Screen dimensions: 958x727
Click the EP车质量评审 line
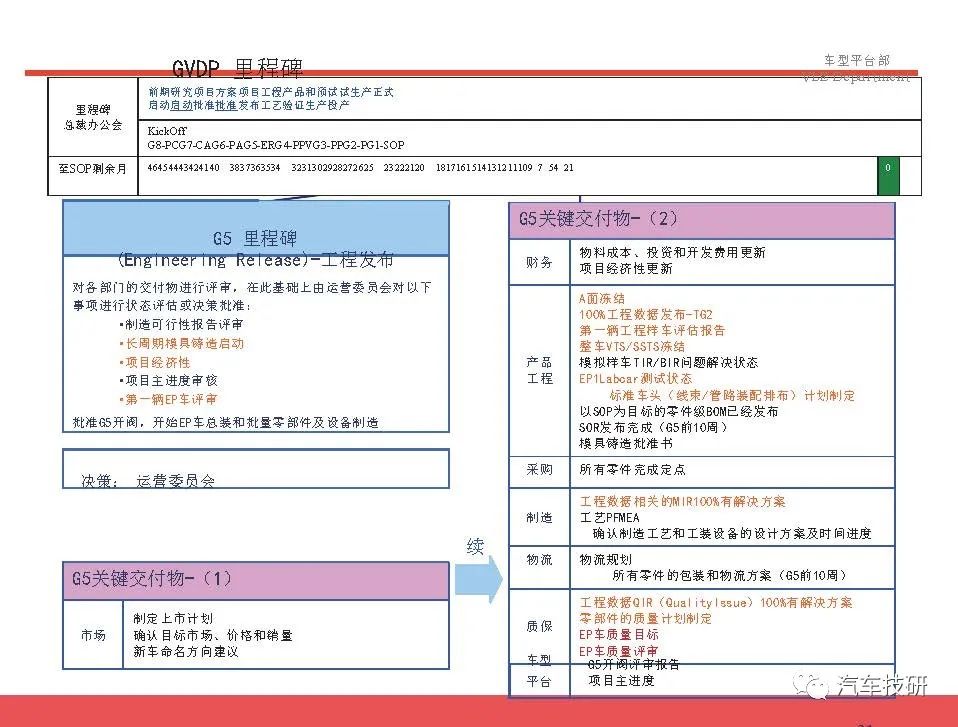619,651
